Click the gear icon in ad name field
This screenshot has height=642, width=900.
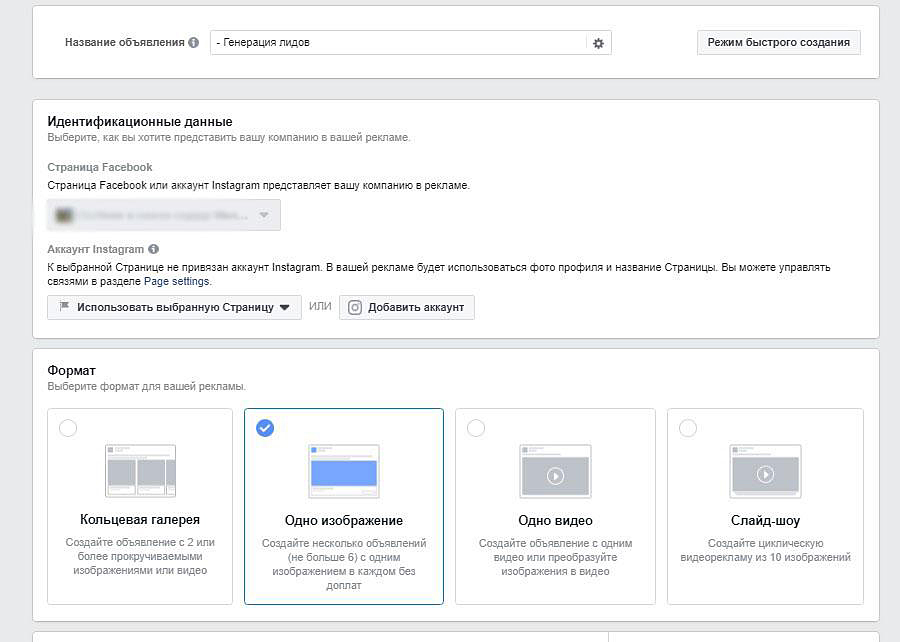[598, 43]
